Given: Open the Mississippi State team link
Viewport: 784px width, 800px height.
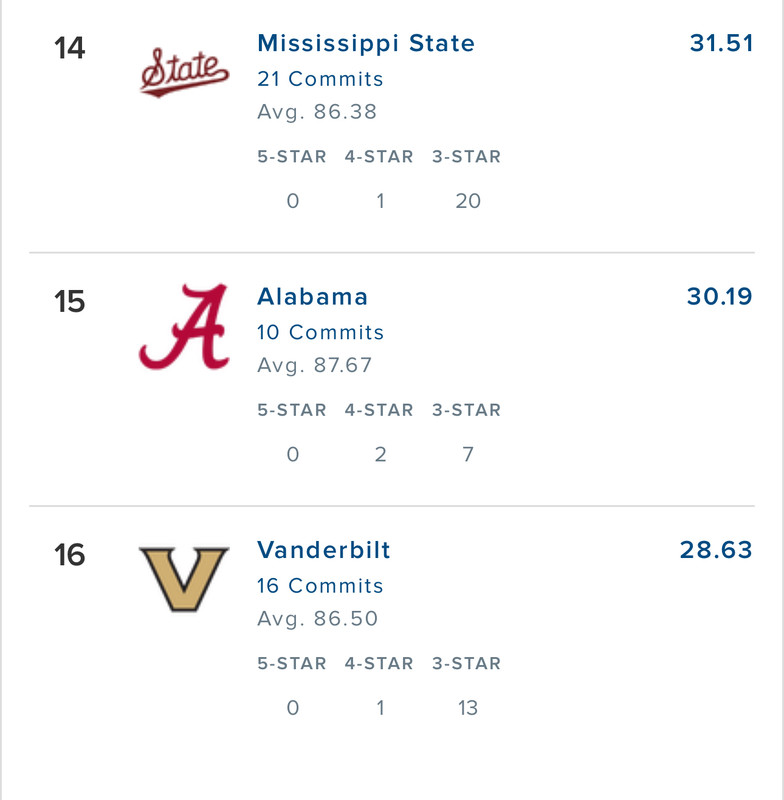Looking at the screenshot, I should [x=366, y=43].
